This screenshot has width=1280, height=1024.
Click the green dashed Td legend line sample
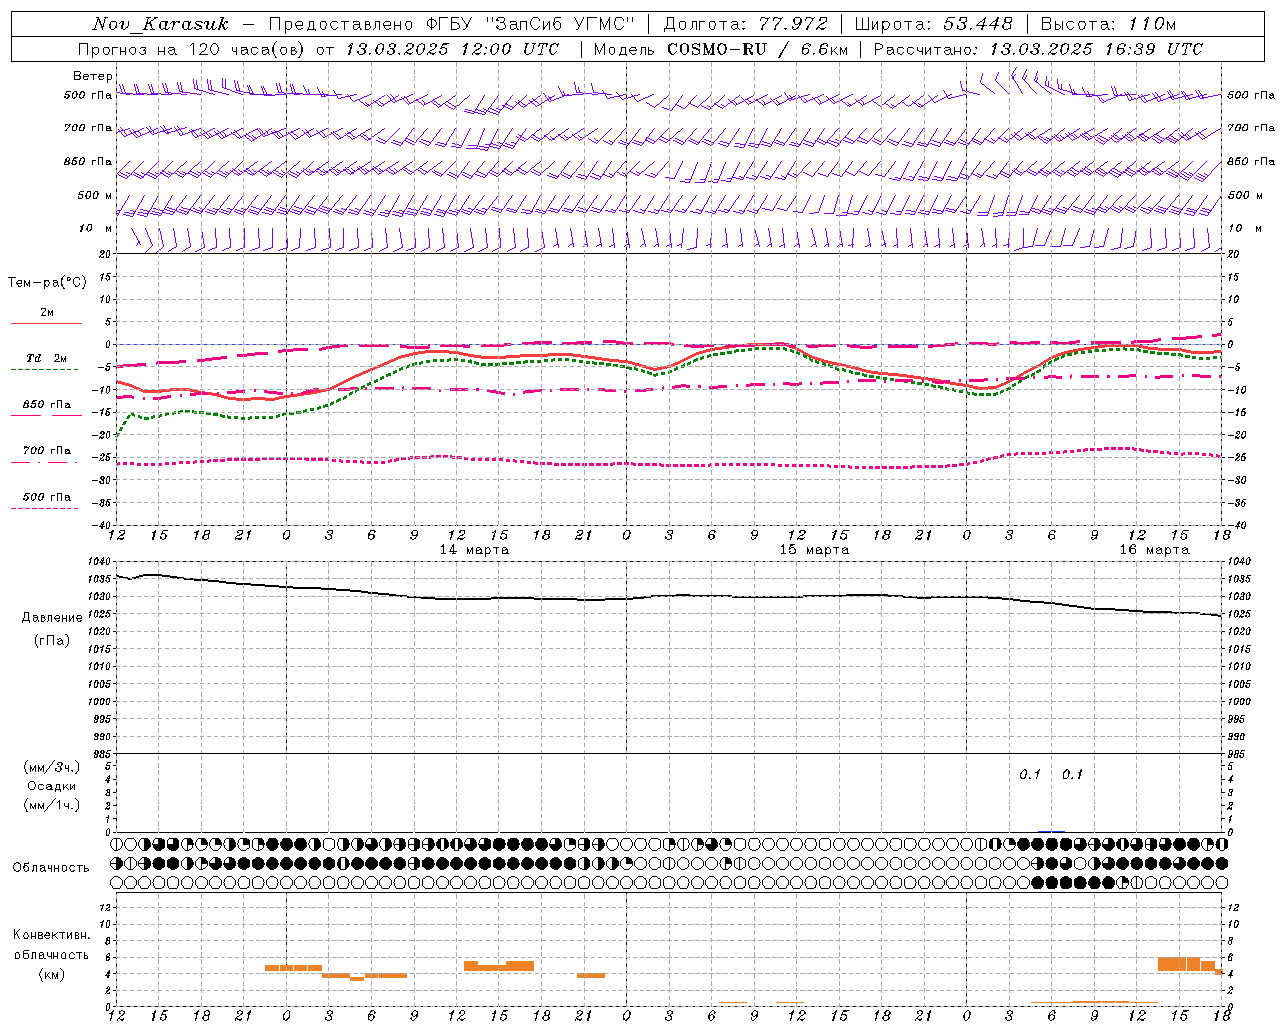[45, 369]
